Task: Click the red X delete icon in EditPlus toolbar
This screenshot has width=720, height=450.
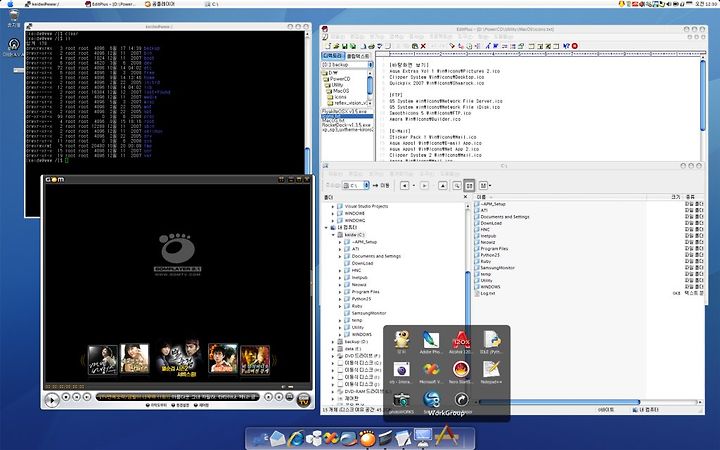Action: point(423,46)
